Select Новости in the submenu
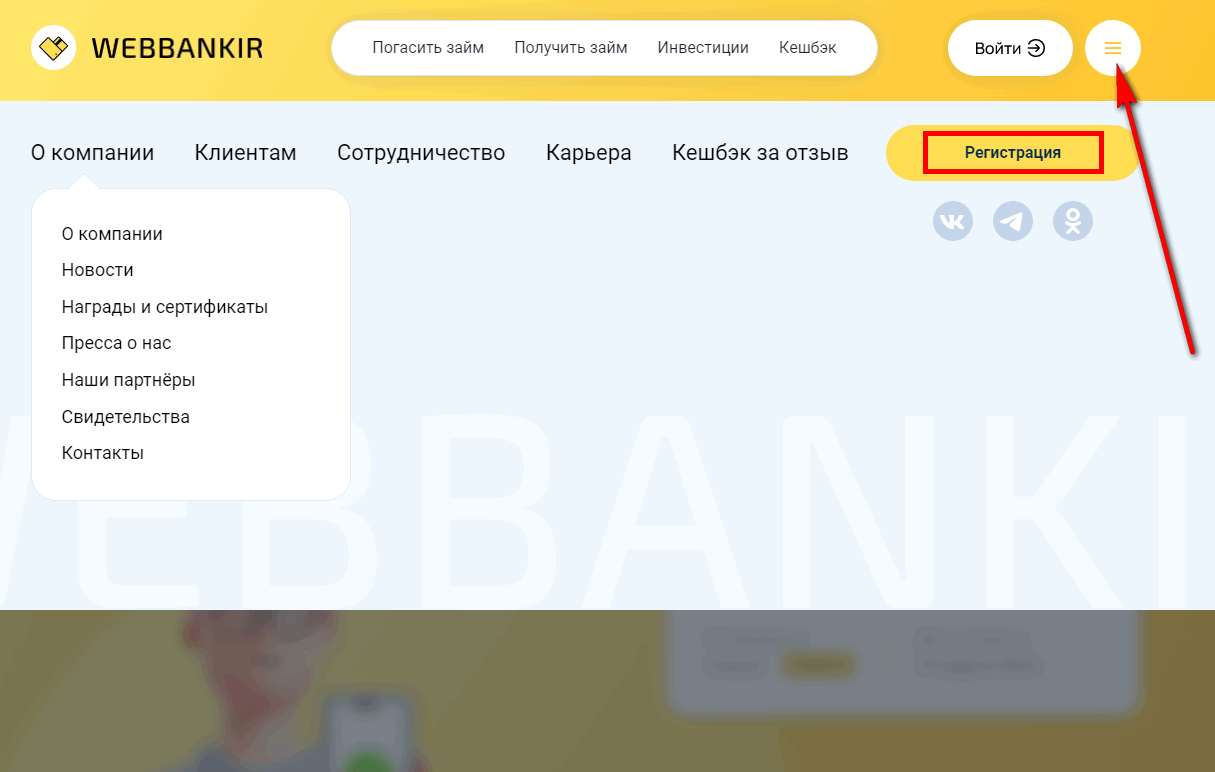 point(98,270)
